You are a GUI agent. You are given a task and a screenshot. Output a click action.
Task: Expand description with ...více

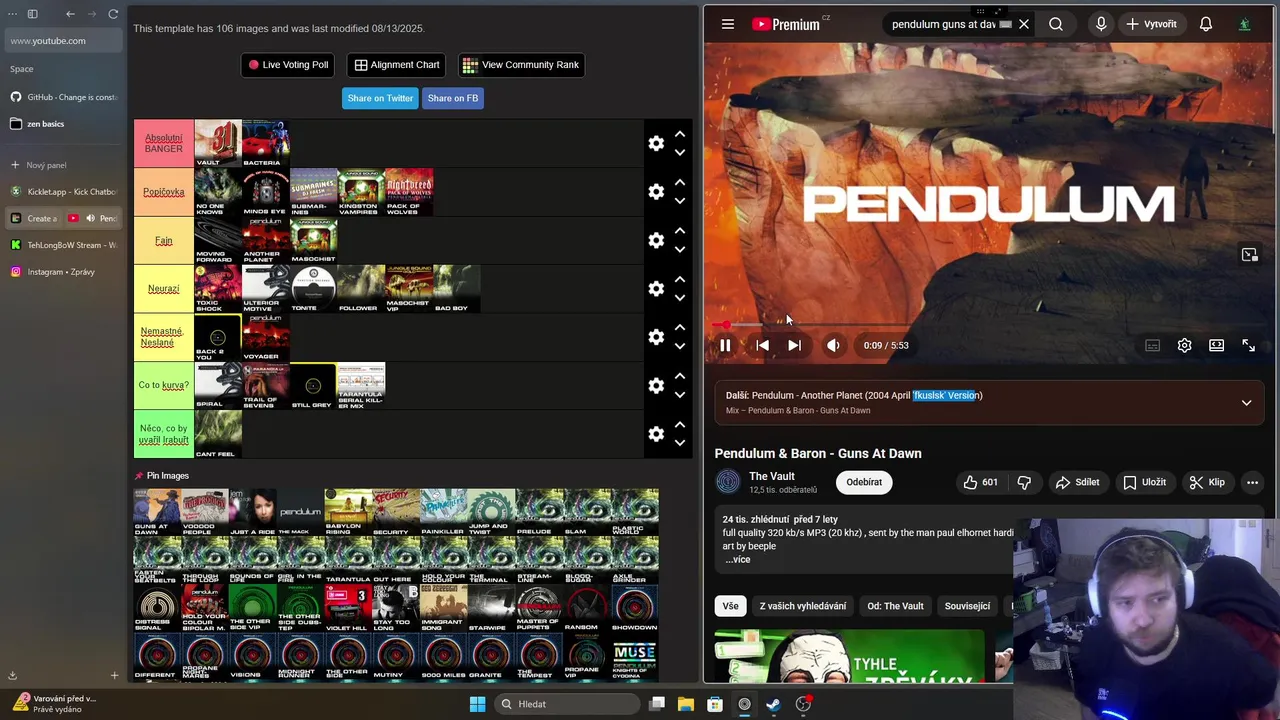(x=737, y=559)
